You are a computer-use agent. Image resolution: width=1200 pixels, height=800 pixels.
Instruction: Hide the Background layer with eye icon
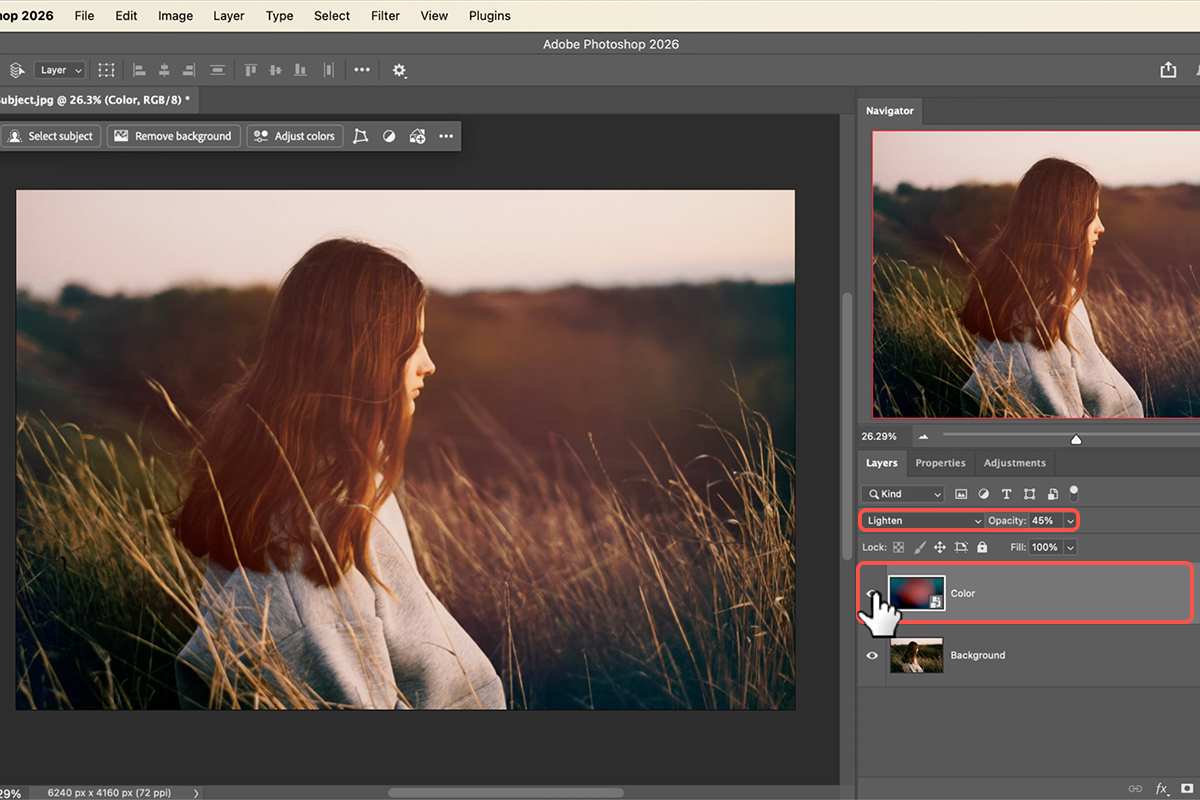click(x=872, y=655)
